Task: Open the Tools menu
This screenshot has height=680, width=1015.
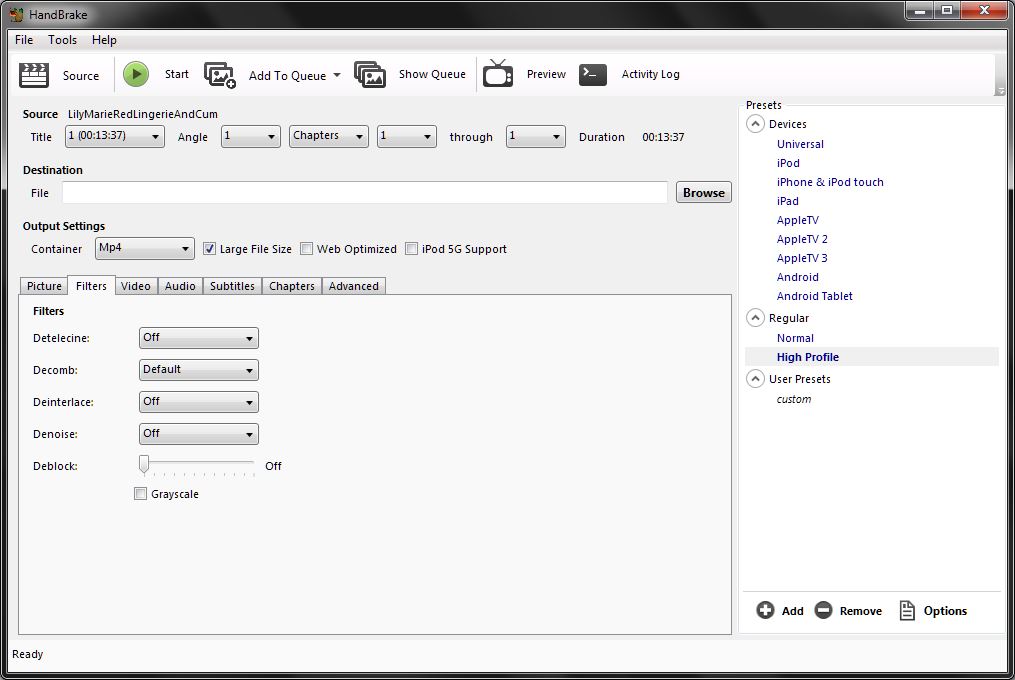Action: [62, 40]
